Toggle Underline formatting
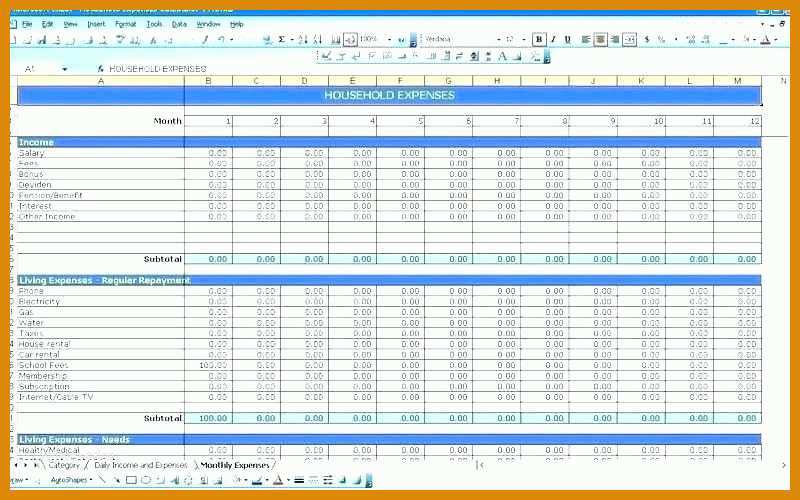 [x=567, y=39]
